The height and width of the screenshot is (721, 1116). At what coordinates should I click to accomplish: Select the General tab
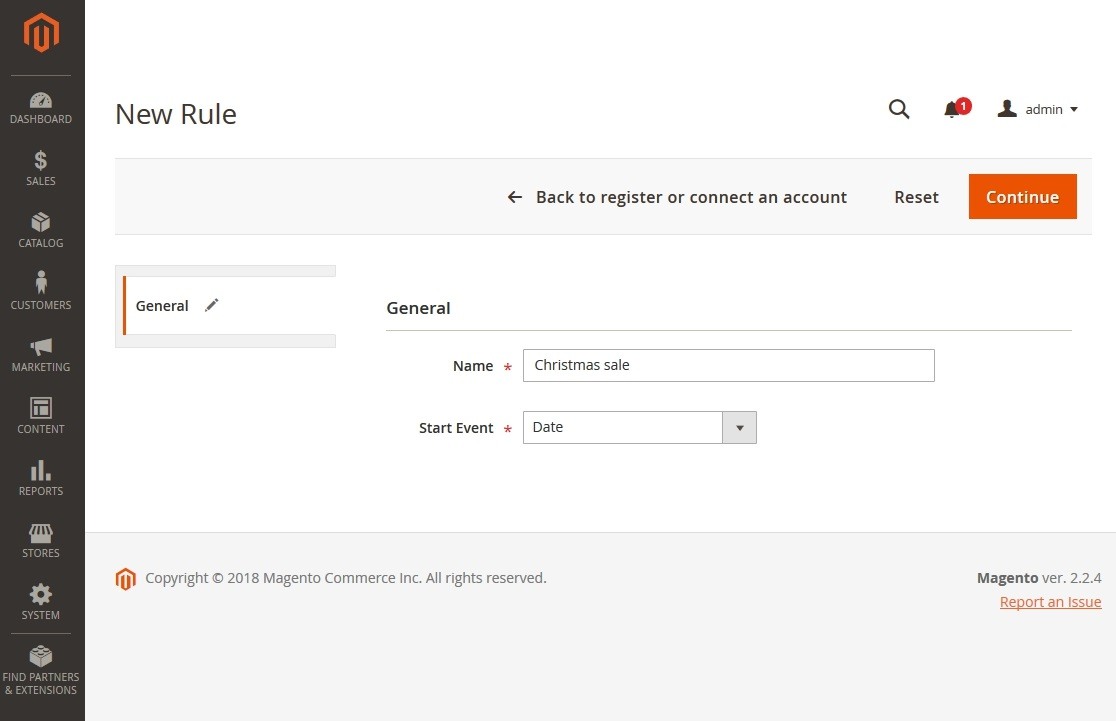(162, 306)
